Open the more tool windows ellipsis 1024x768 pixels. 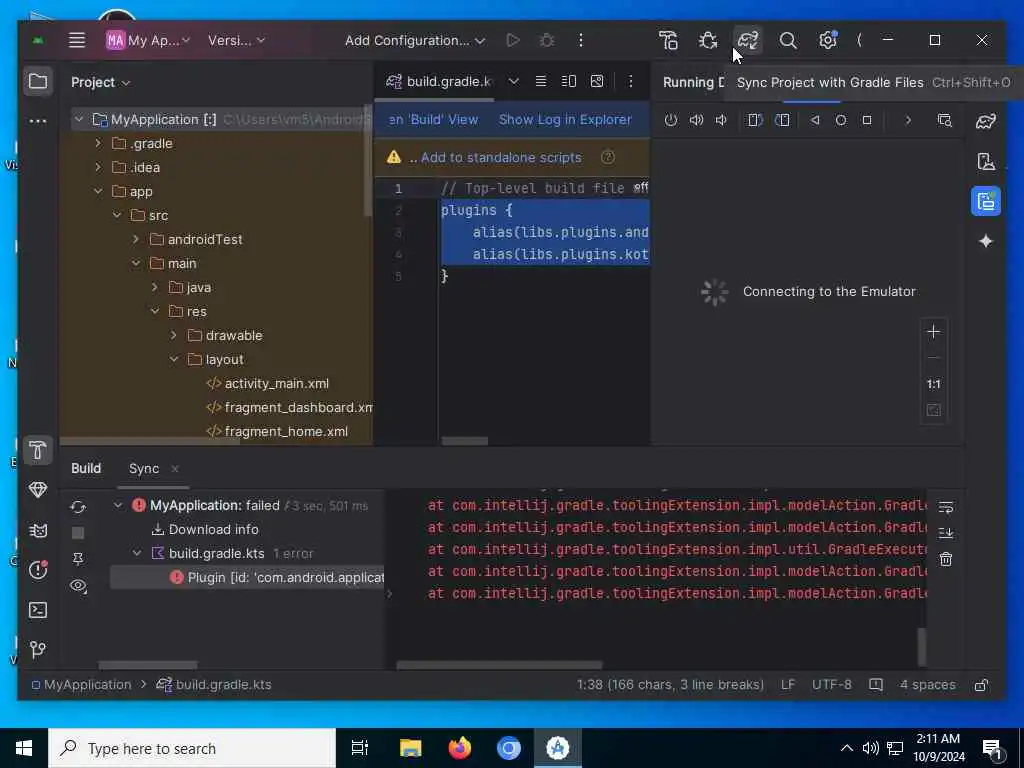coord(38,121)
